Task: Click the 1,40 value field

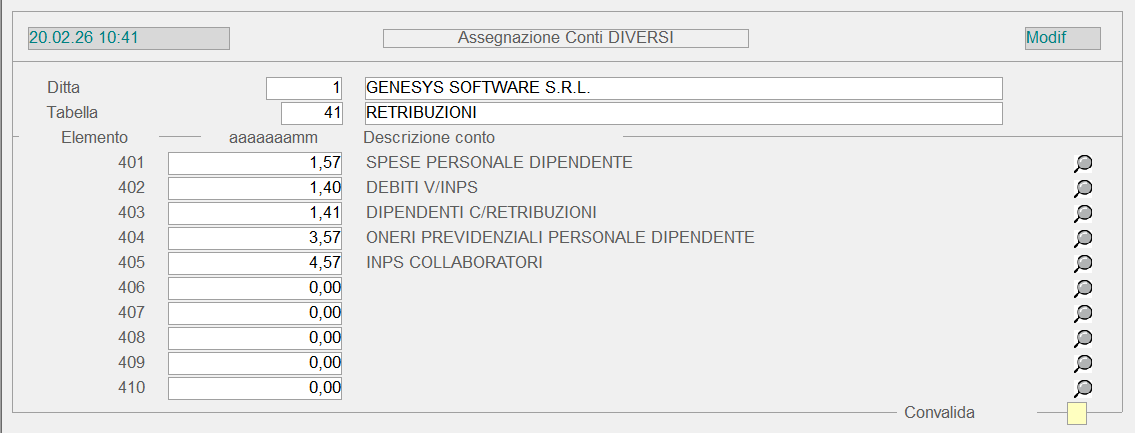Action: pyautogui.click(x=255, y=188)
